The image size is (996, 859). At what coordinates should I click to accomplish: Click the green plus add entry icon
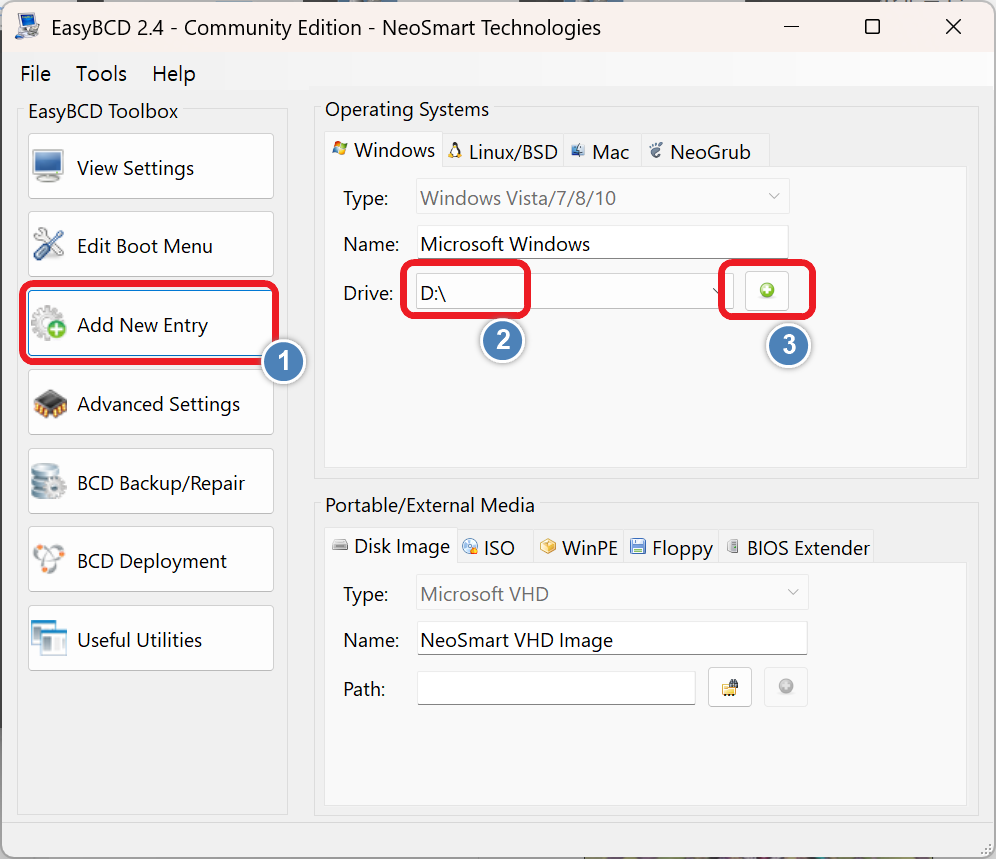pos(767,291)
